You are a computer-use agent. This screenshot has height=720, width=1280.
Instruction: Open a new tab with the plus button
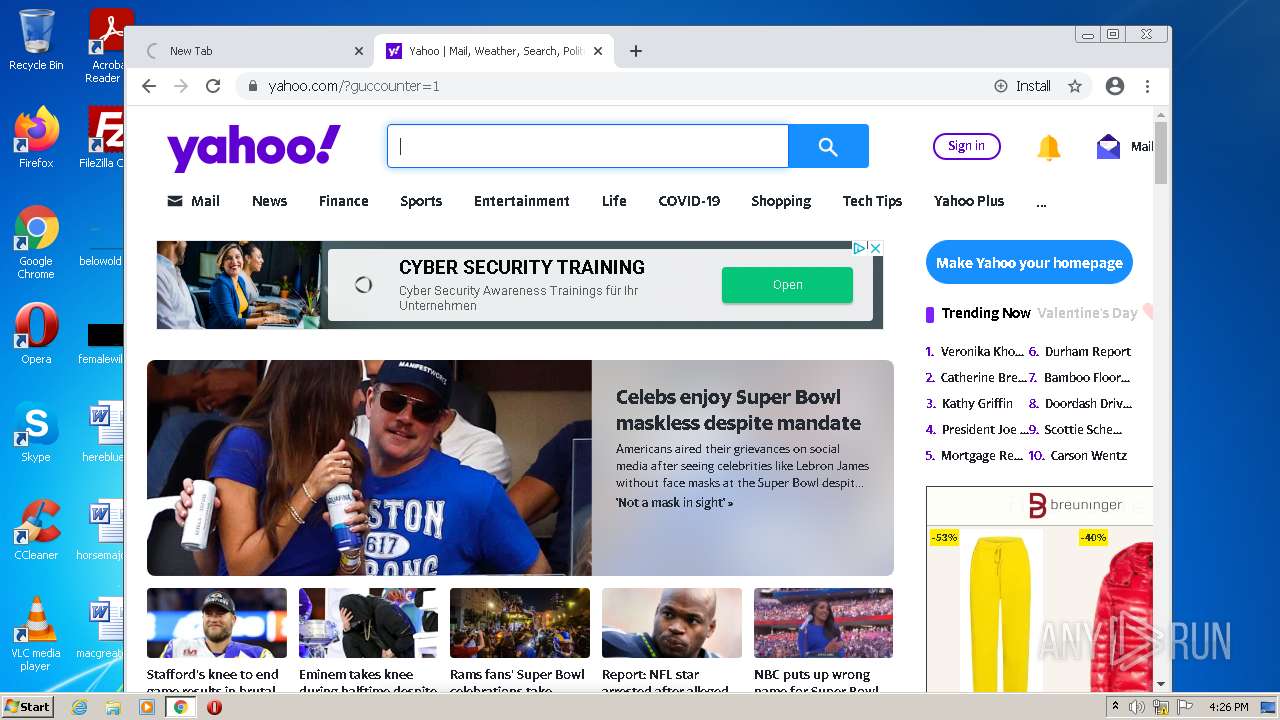click(636, 51)
